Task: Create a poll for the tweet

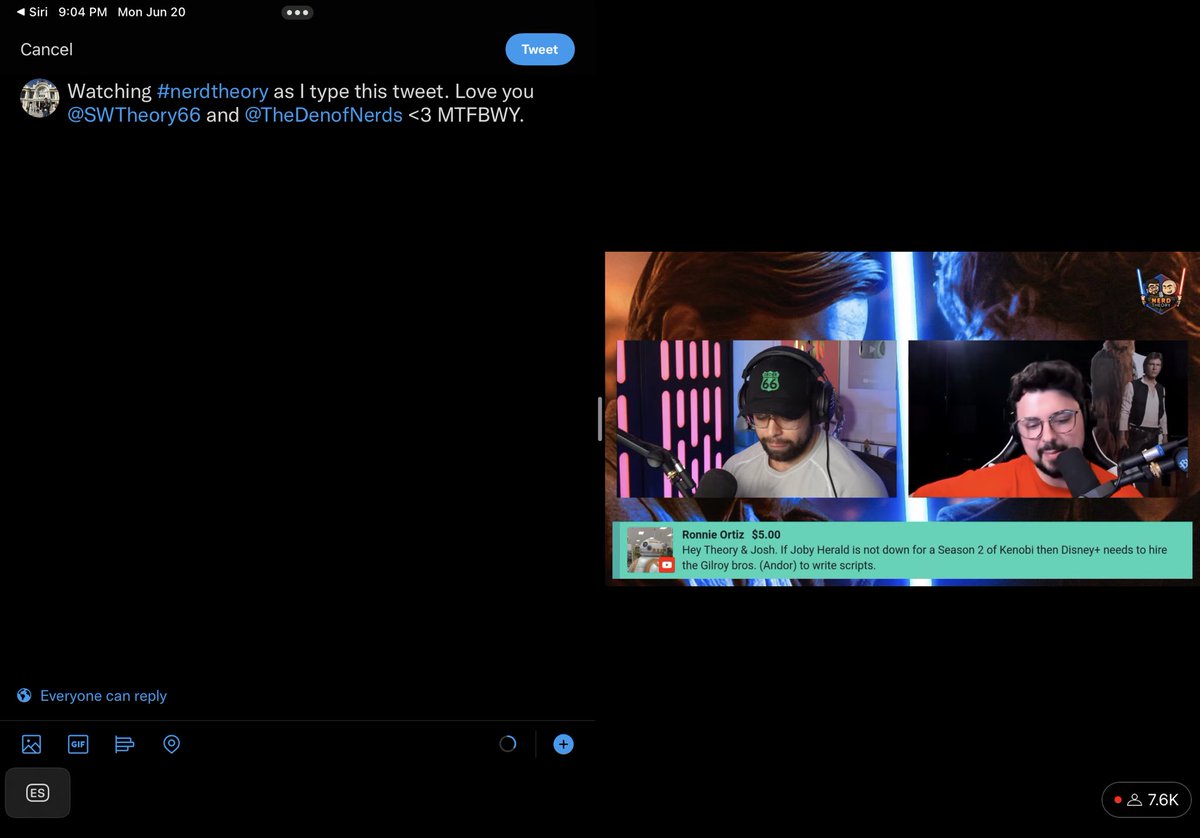Action: (x=124, y=744)
